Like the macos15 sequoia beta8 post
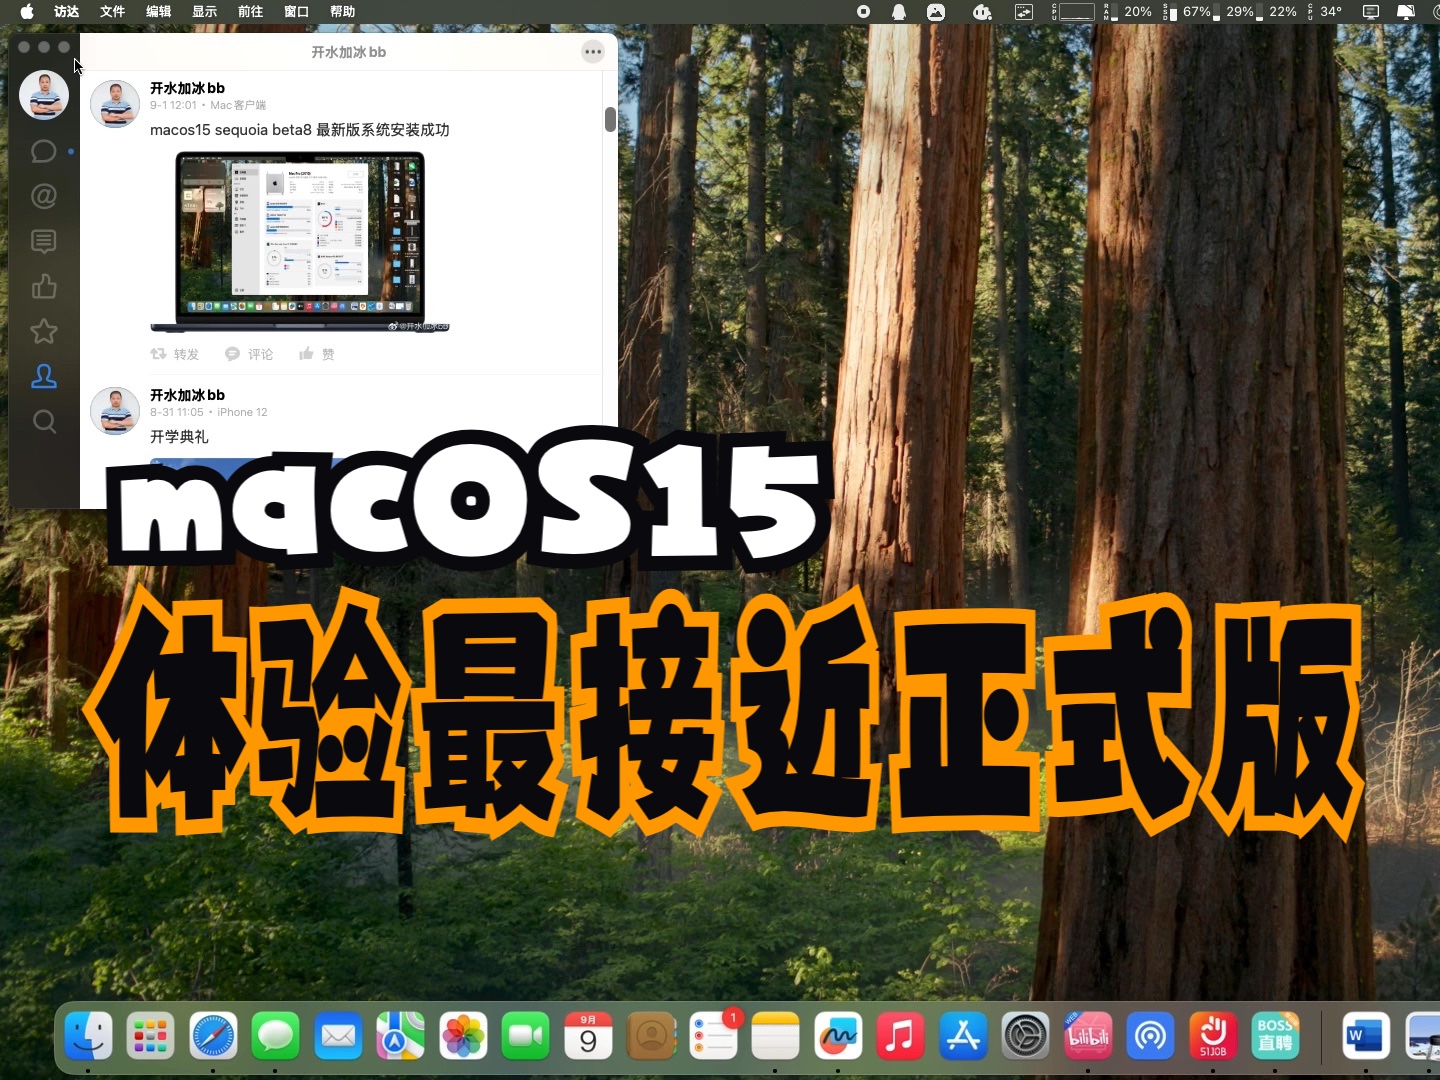This screenshot has height=1080, width=1440. [317, 354]
